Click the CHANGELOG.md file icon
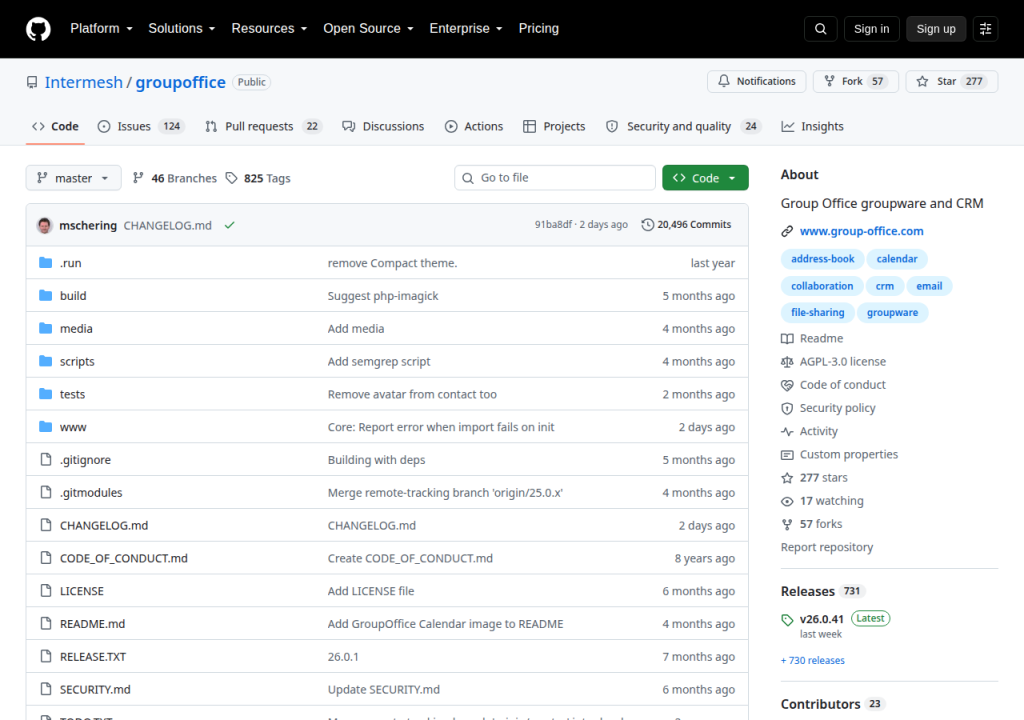Screen dimensions: 1024x720 click(x=46, y=525)
